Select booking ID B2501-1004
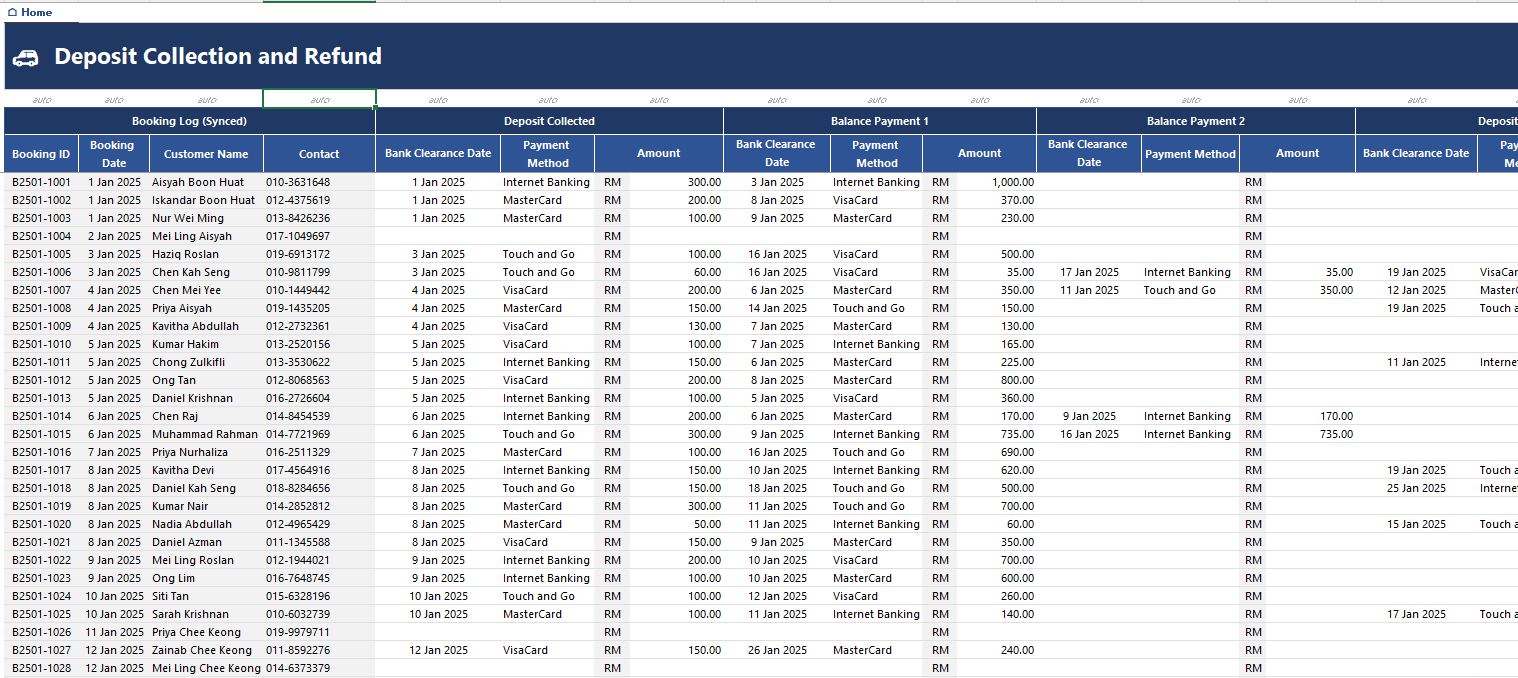 click(41, 236)
